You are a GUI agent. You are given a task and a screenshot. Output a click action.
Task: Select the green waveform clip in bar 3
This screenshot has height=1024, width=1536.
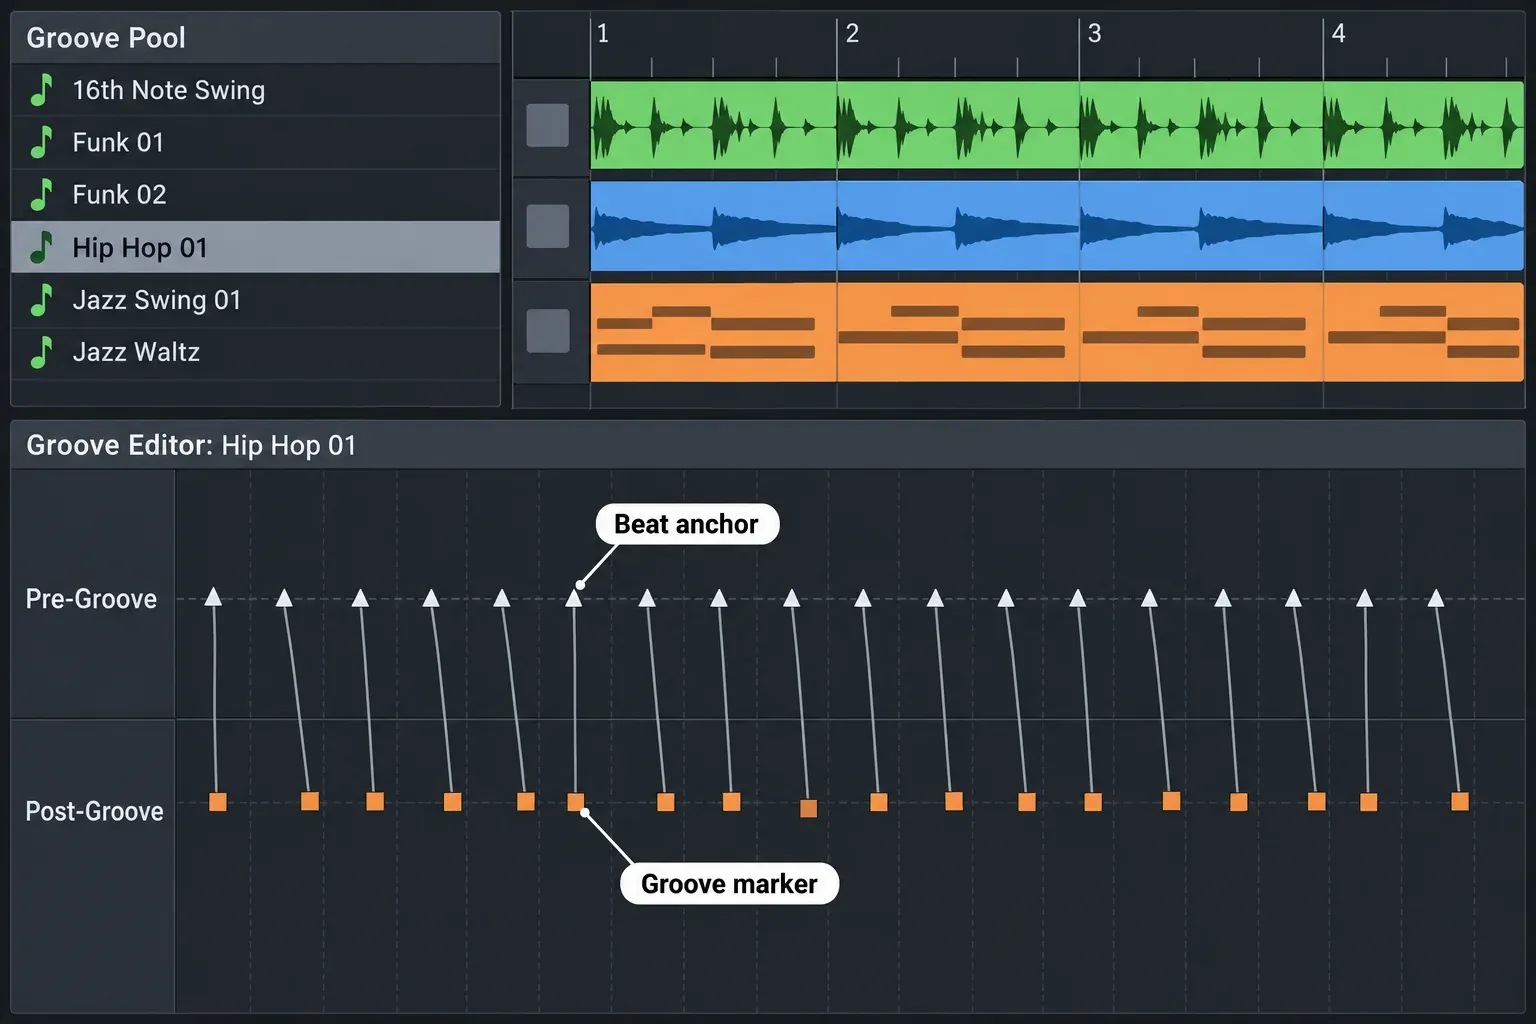[1201, 125]
